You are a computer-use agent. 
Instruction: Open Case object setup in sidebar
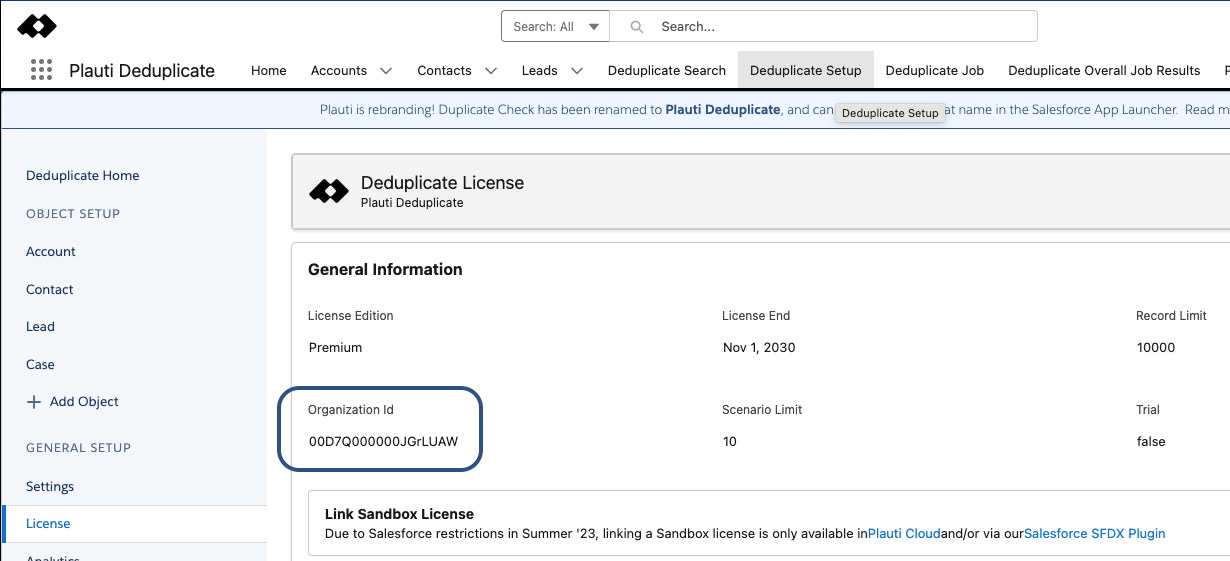coord(40,365)
